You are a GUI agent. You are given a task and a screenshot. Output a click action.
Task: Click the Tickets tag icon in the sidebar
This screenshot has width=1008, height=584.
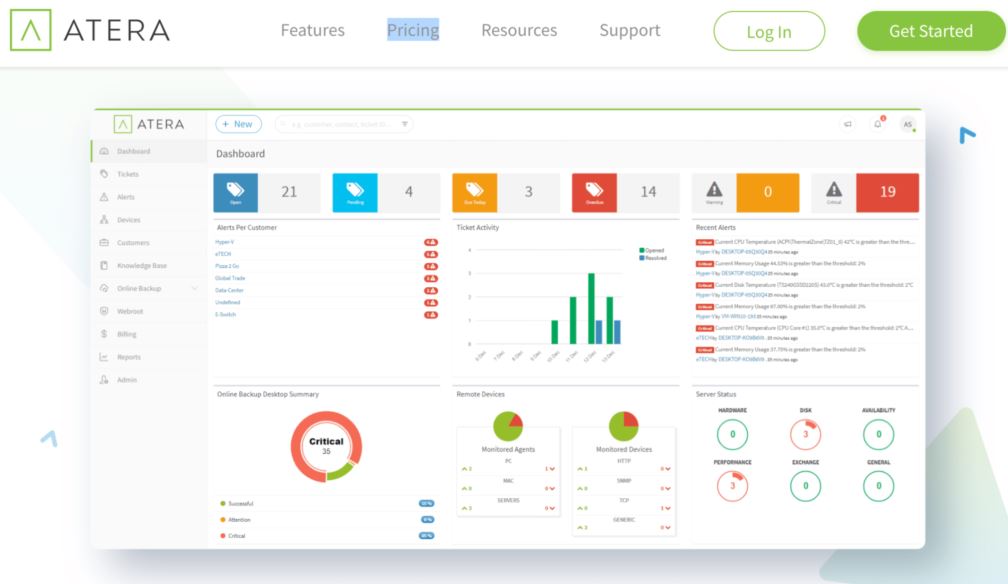pos(104,174)
